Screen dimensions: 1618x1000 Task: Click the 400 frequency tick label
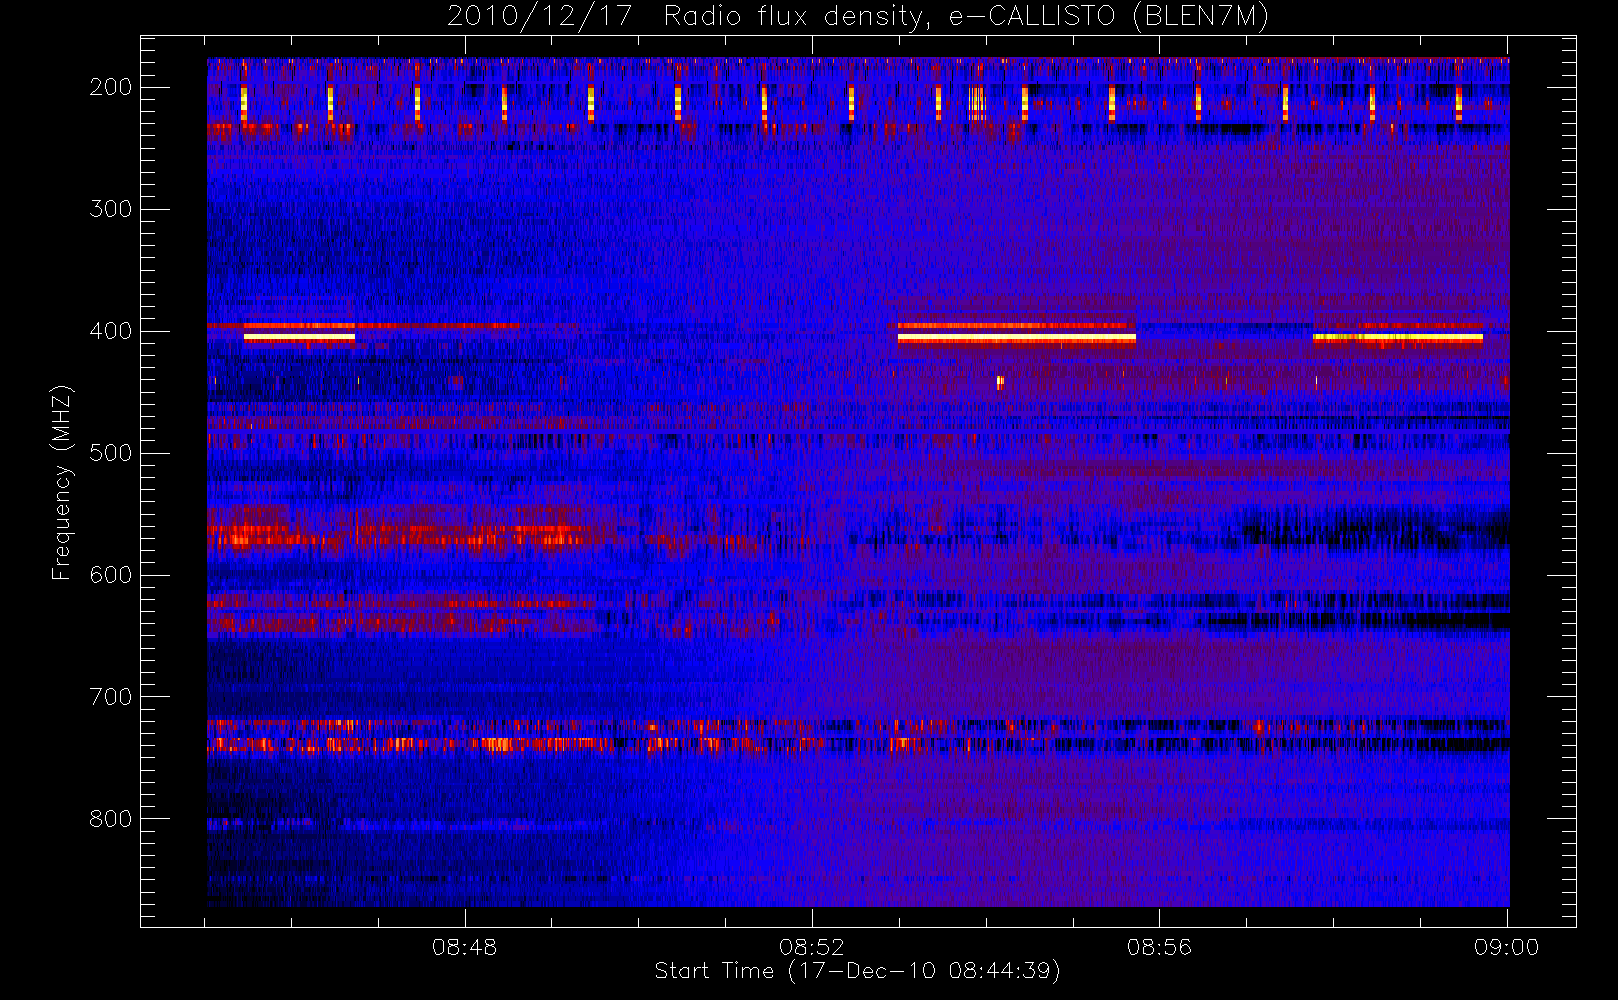pyautogui.click(x=111, y=331)
